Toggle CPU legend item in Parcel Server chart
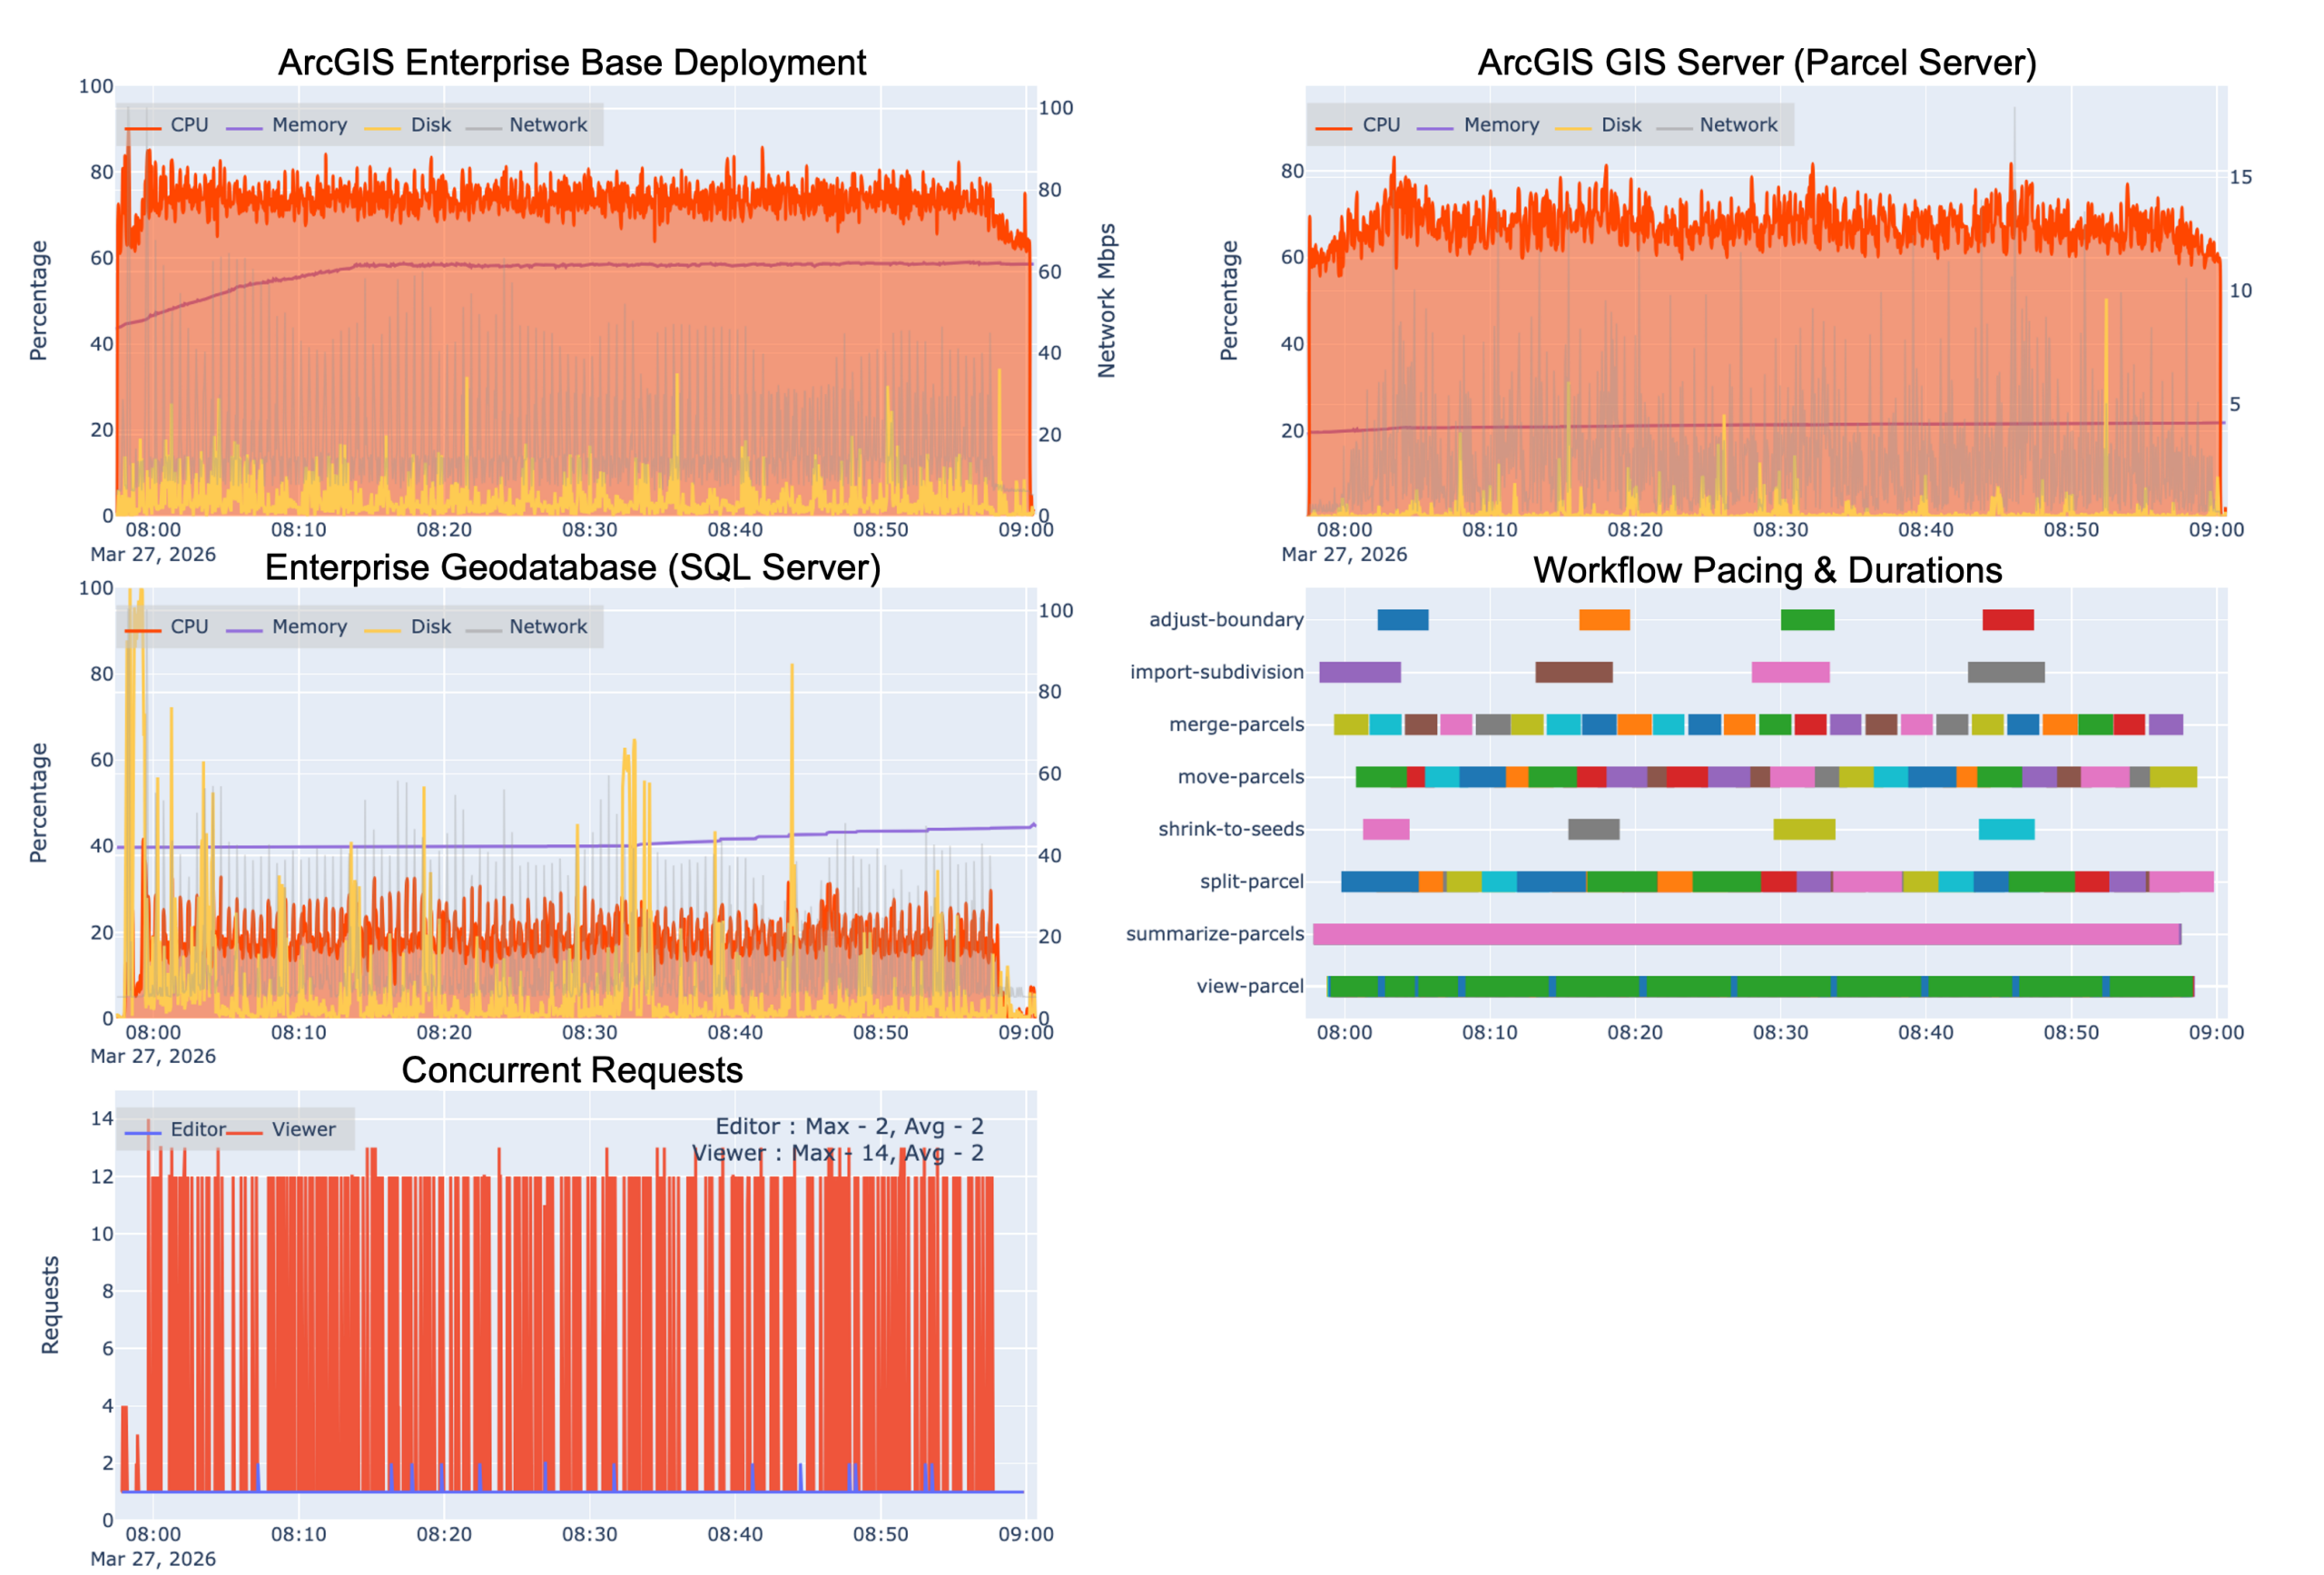2324x1575 pixels. [1380, 125]
